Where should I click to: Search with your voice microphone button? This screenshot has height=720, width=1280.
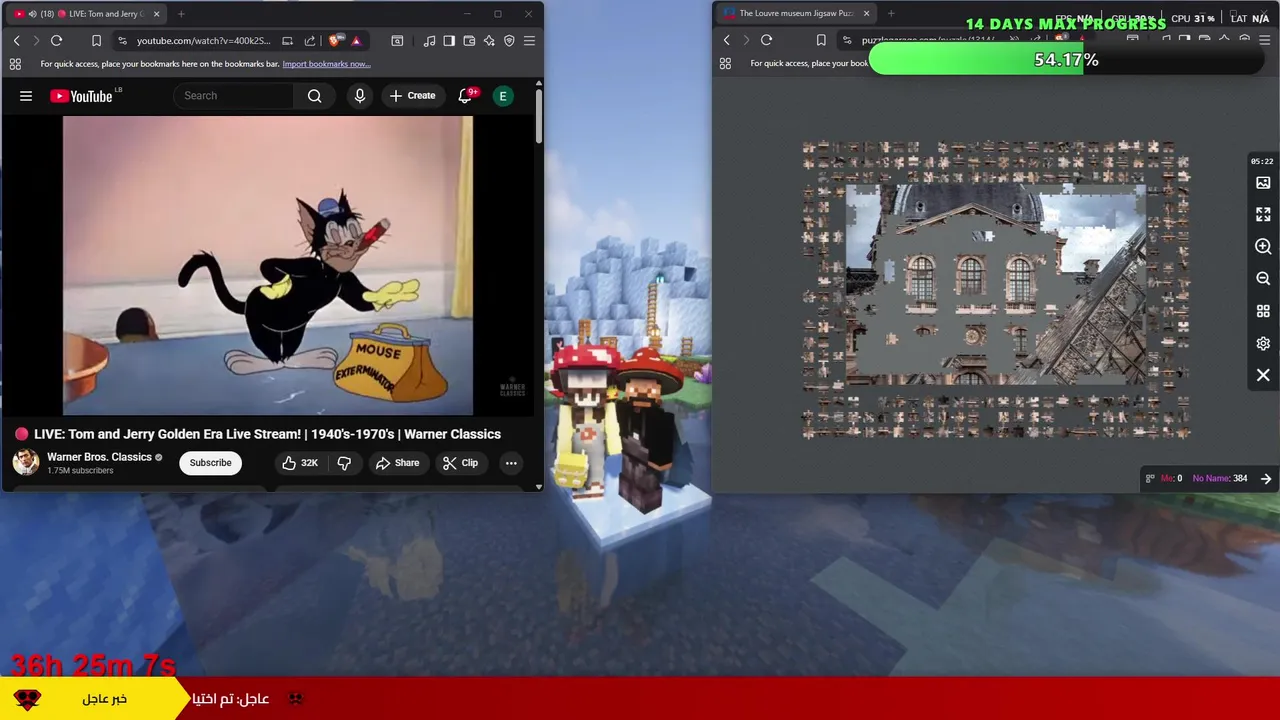360,96
